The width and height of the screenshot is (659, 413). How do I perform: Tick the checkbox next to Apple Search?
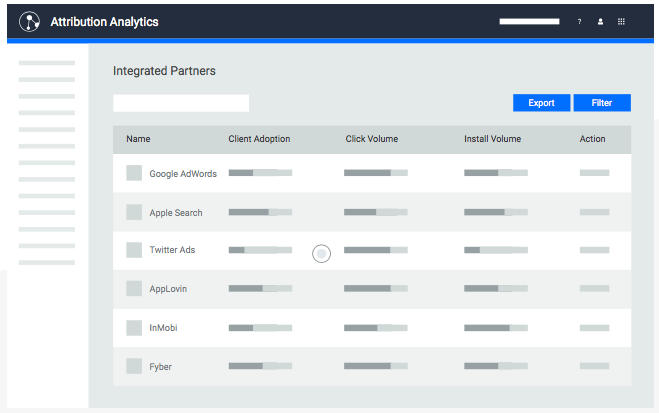pos(134,212)
